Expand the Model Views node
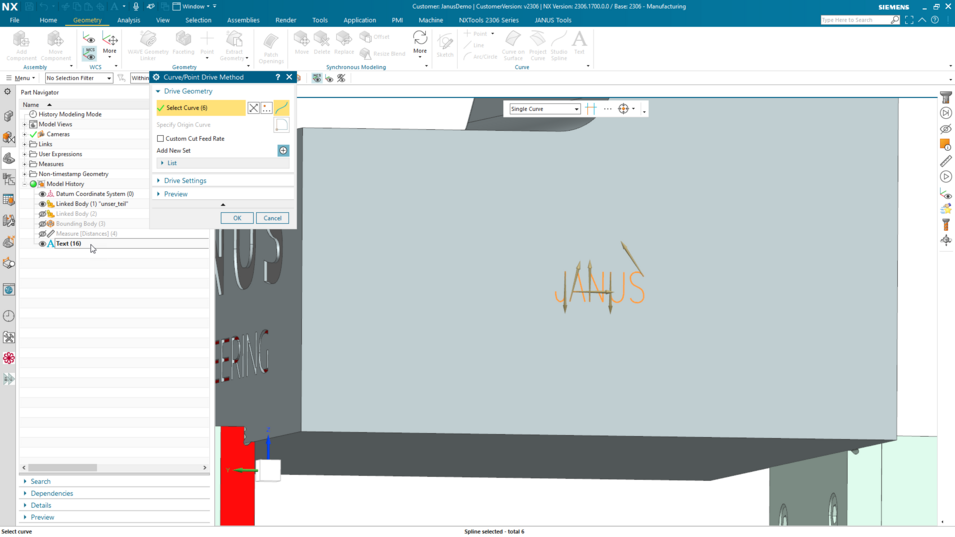 [25, 124]
